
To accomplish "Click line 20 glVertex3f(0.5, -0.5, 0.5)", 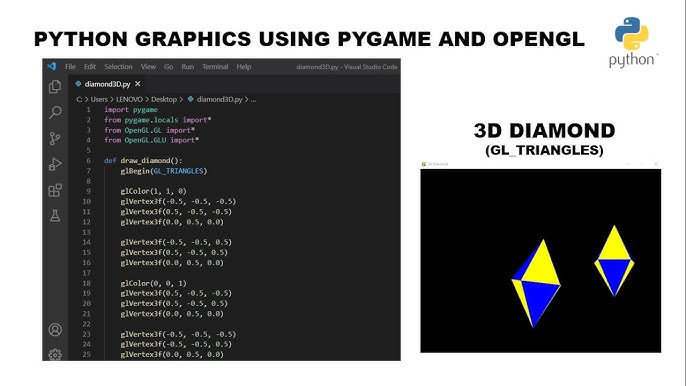I will (174, 303).
